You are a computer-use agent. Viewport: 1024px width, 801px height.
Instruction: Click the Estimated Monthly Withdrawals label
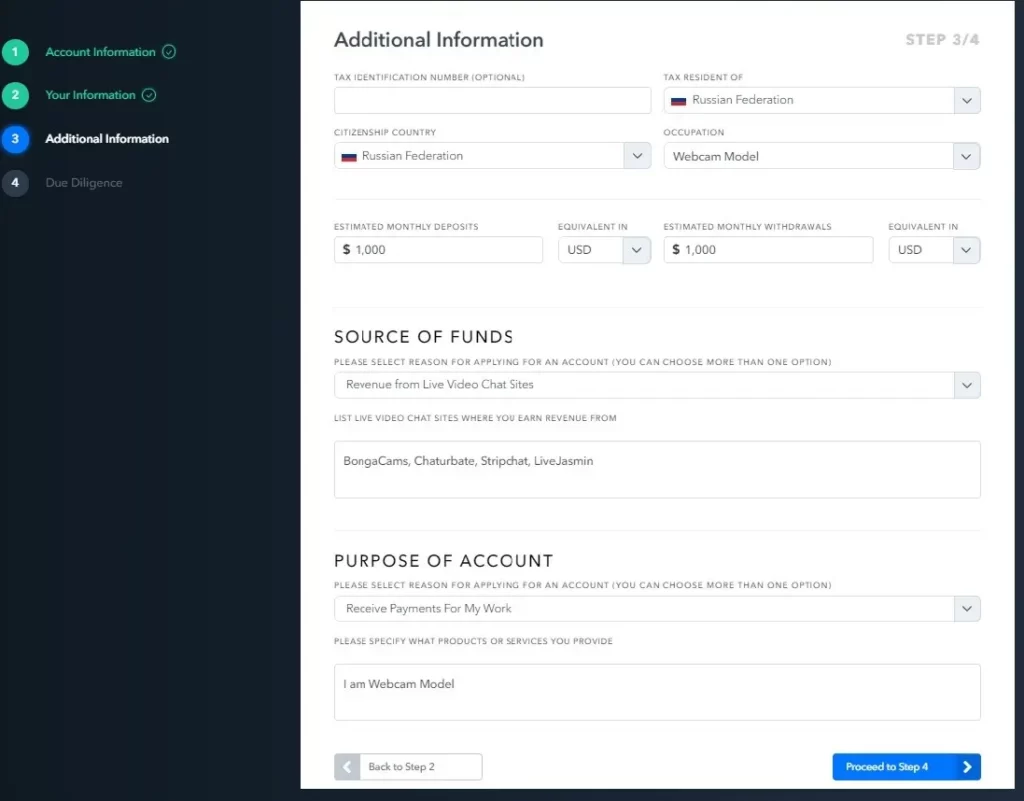click(x=748, y=227)
